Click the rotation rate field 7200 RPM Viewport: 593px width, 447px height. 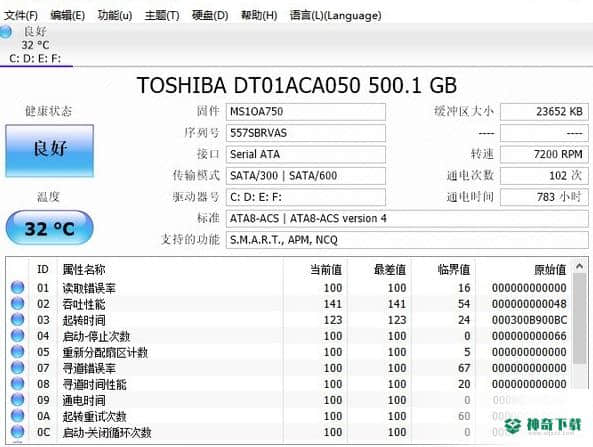tap(544, 154)
